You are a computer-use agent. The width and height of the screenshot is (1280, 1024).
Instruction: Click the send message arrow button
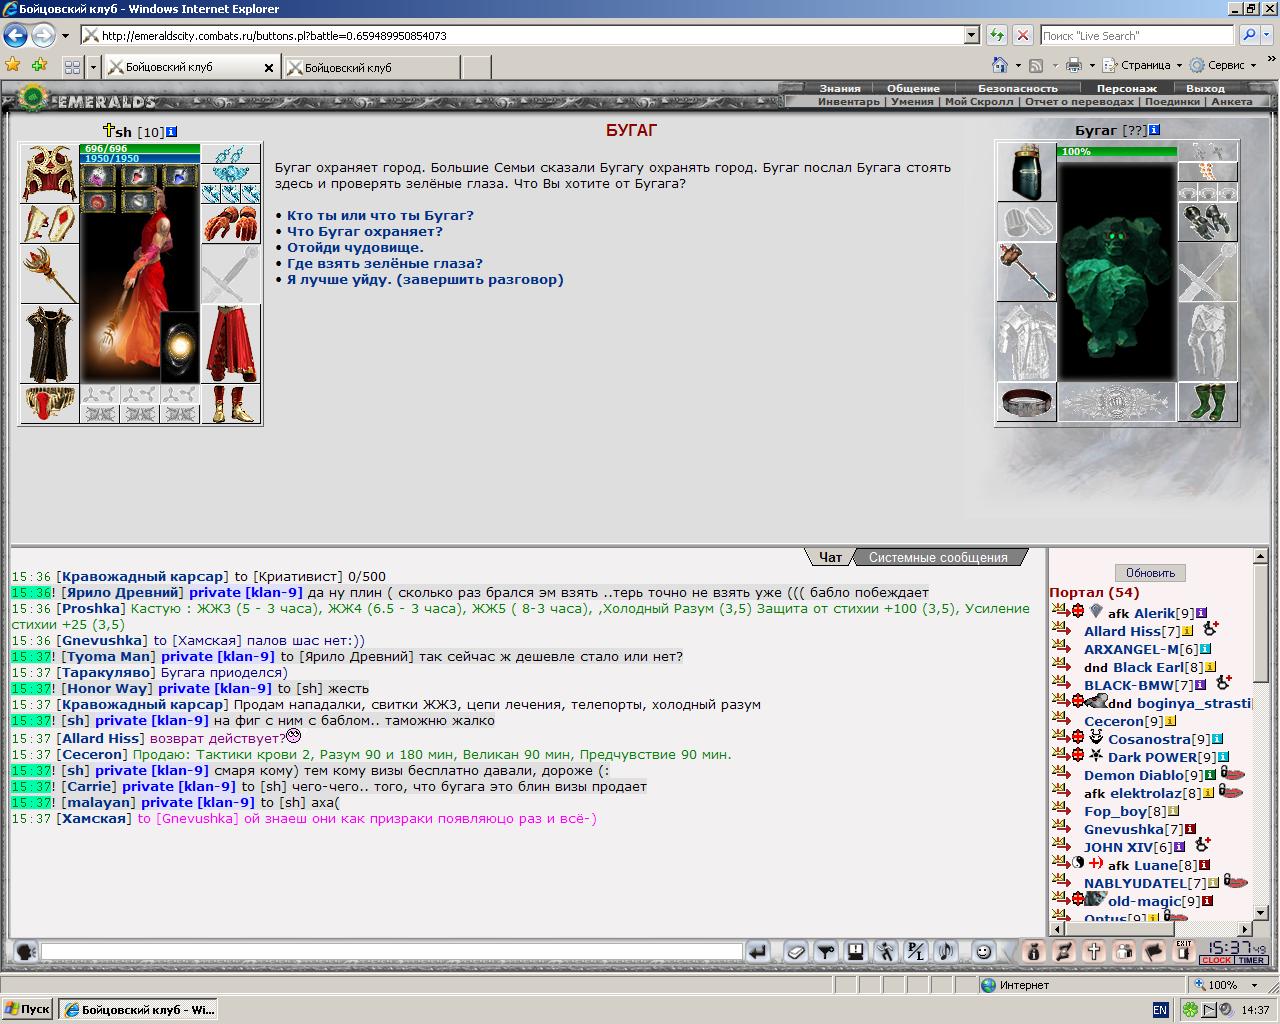(758, 952)
